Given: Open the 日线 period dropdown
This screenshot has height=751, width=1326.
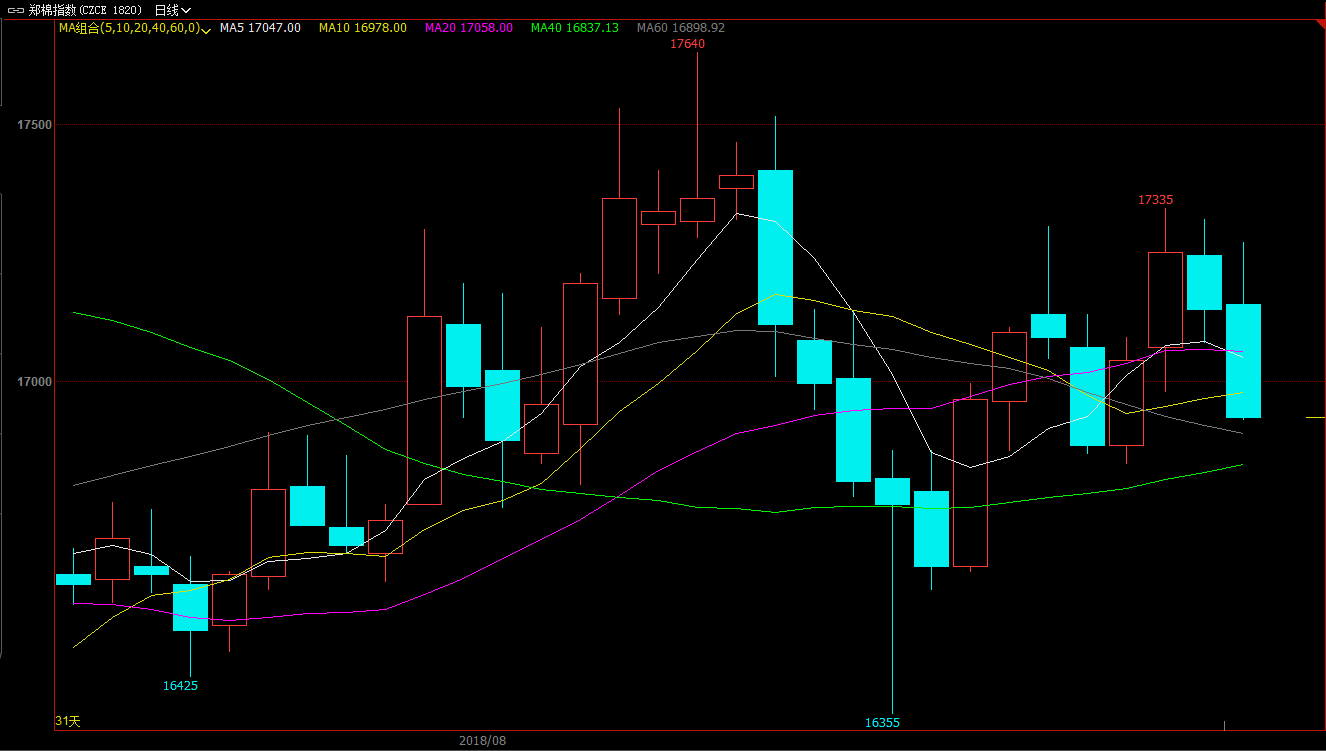Looking at the screenshot, I should point(172,10).
